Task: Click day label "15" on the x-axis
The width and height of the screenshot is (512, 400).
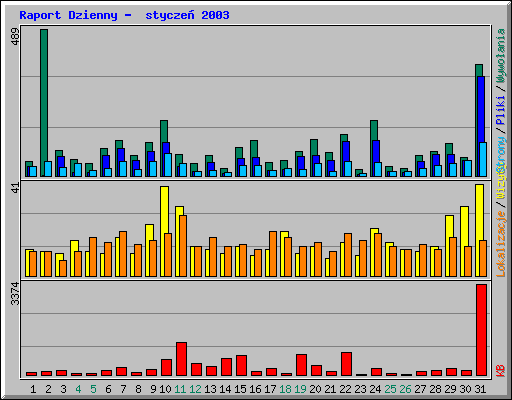Action: pyautogui.click(x=240, y=389)
